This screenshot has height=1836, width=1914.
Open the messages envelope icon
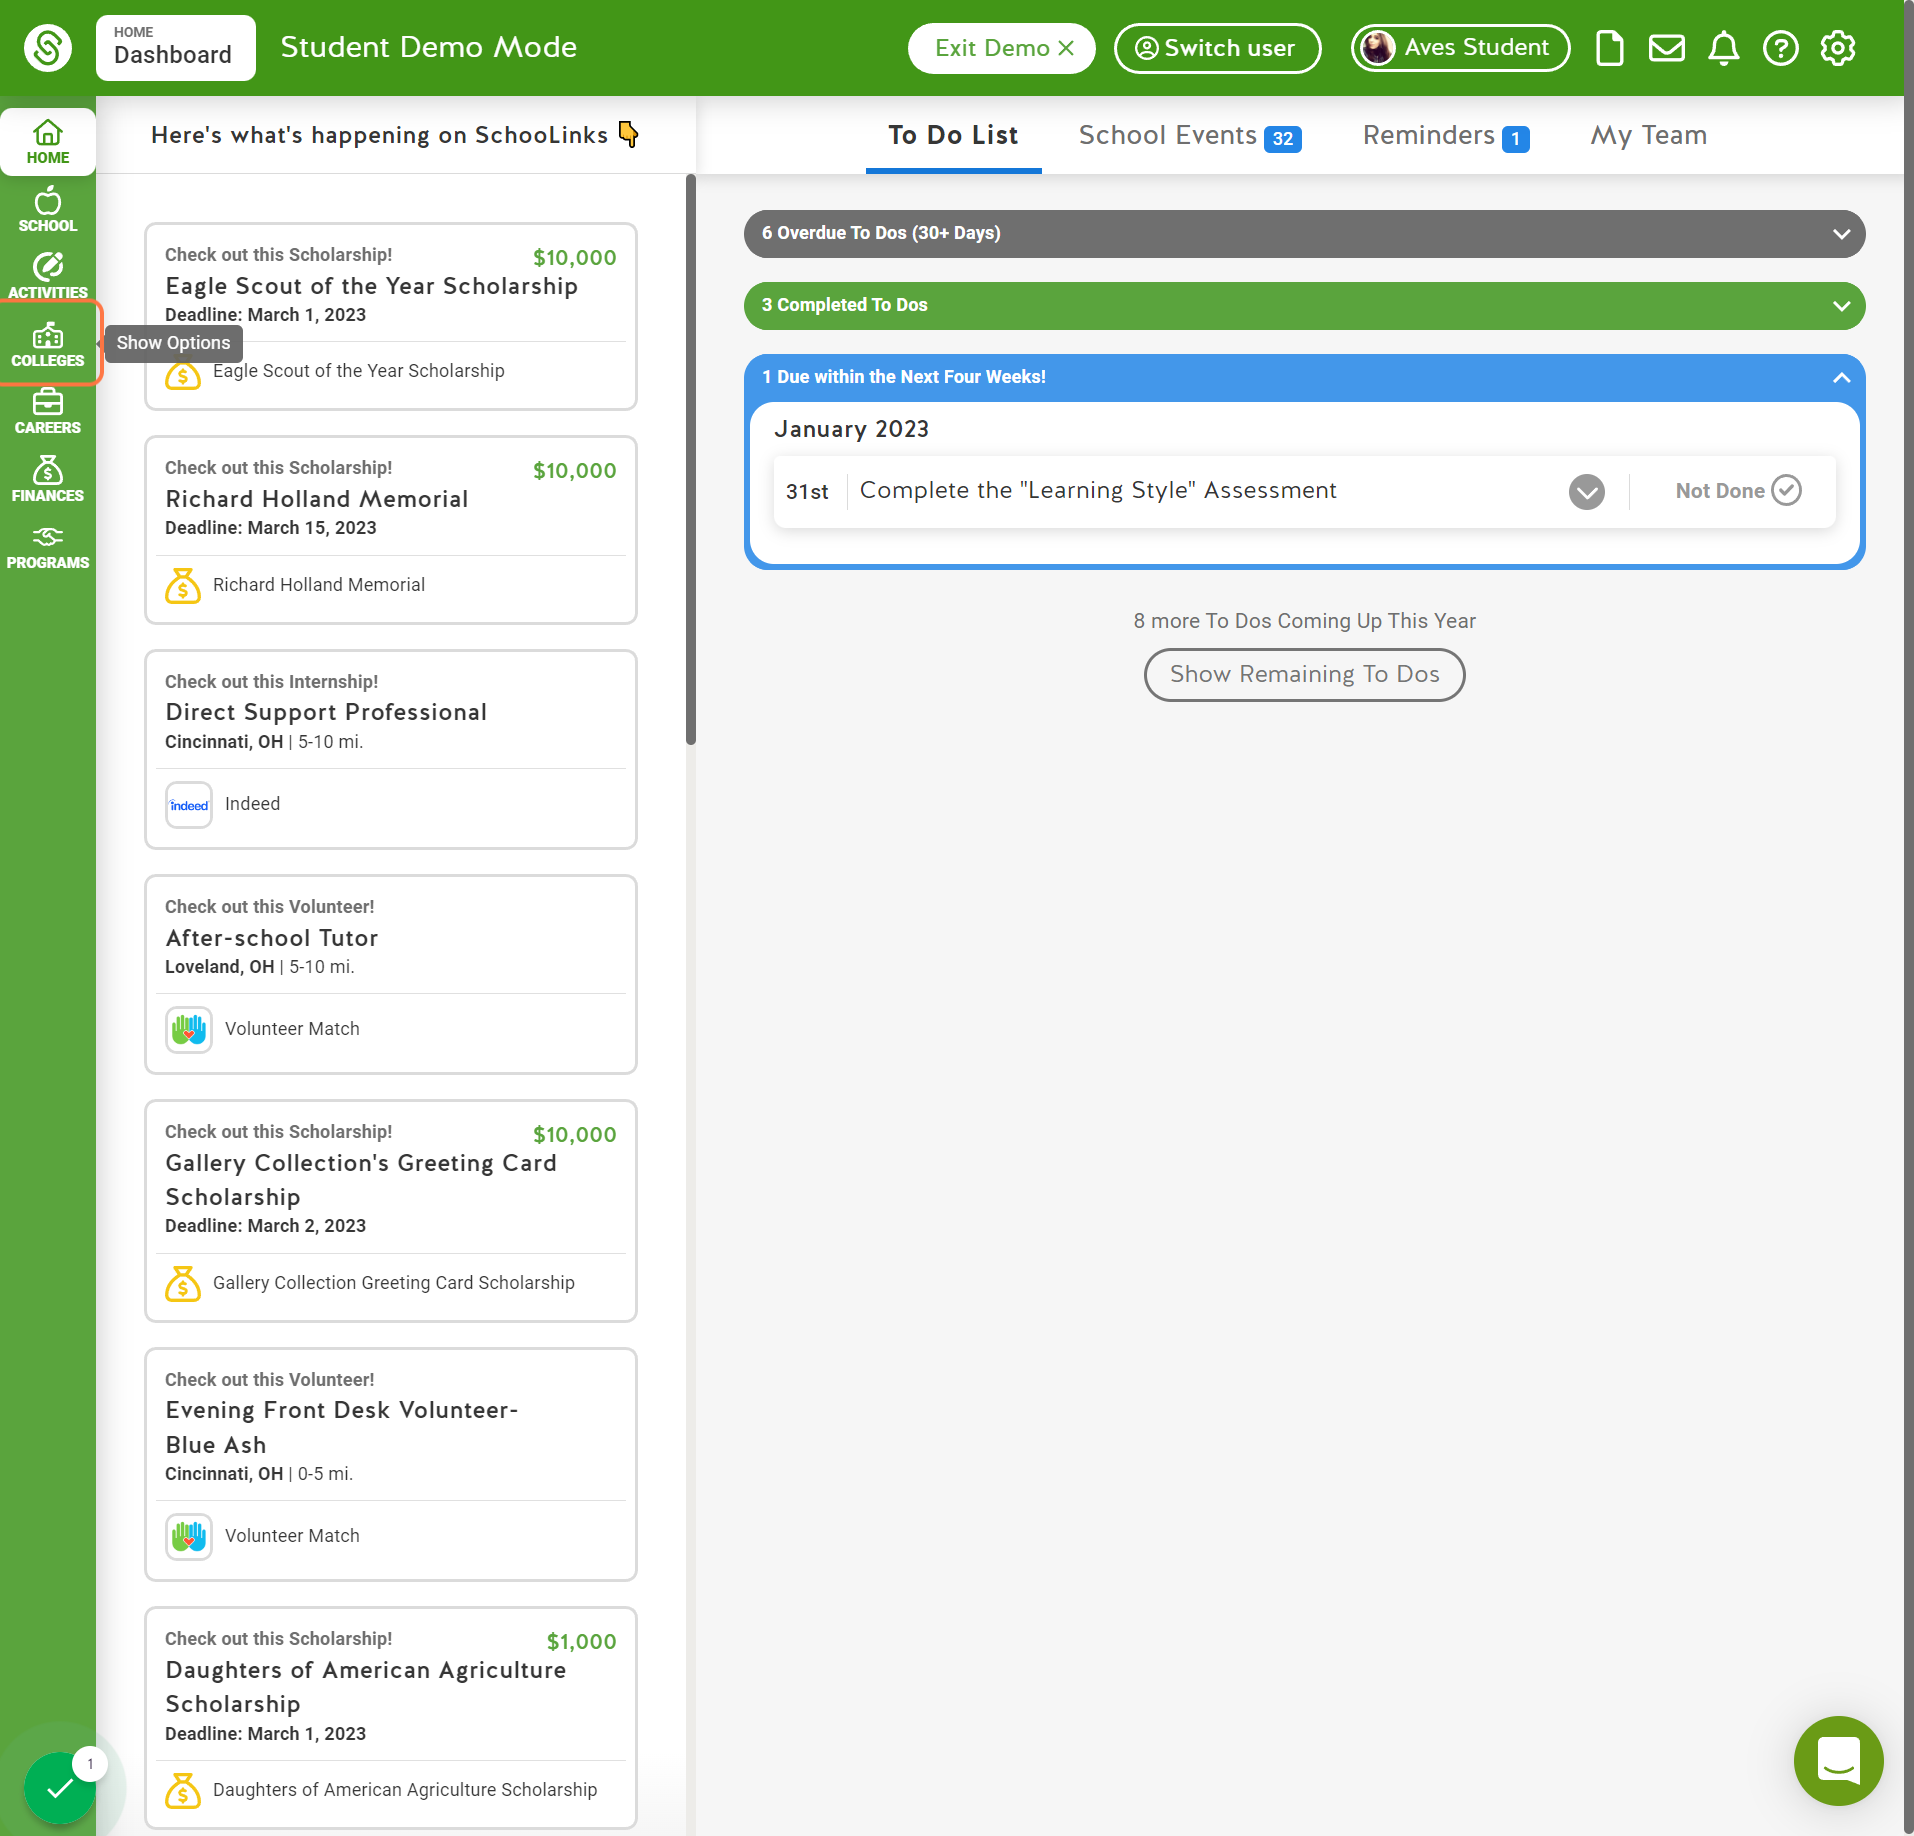pyautogui.click(x=1666, y=48)
